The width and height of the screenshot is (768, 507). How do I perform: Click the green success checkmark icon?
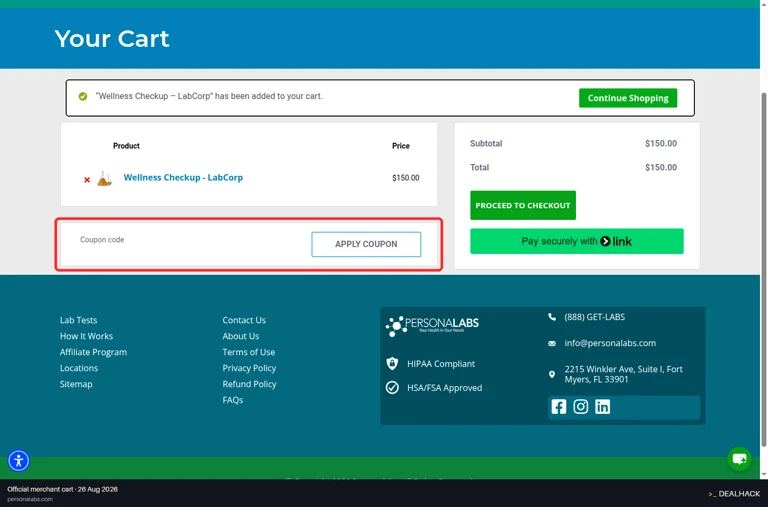pyautogui.click(x=83, y=97)
